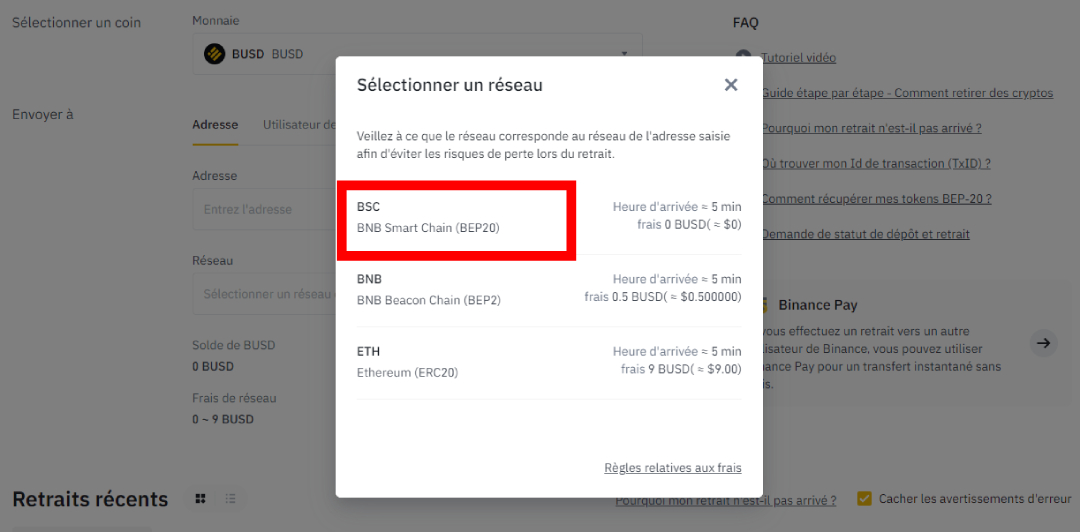
Task: Open Demande de statut de dépôt link
Action: 865,234
